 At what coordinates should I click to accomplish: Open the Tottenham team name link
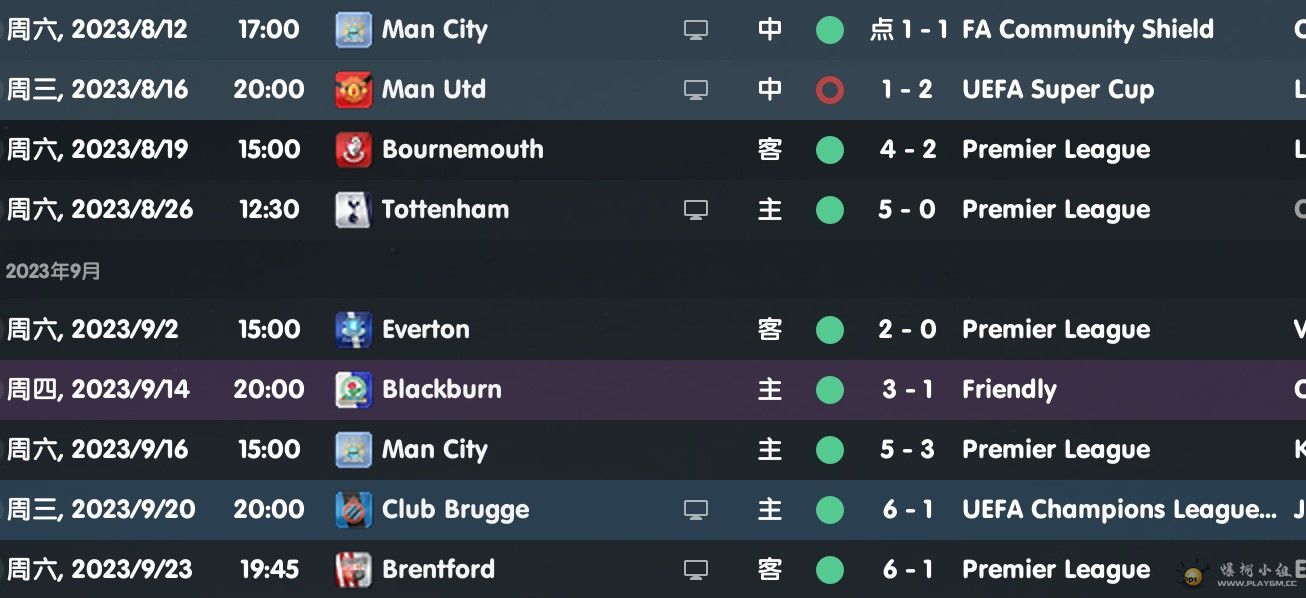(445, 210)
